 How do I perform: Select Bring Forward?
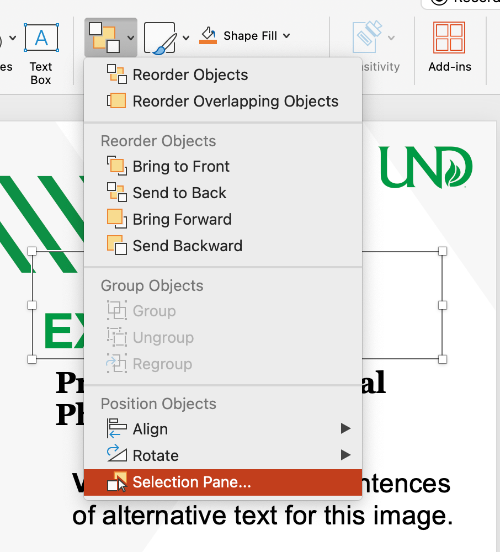[x=223, y=219]
